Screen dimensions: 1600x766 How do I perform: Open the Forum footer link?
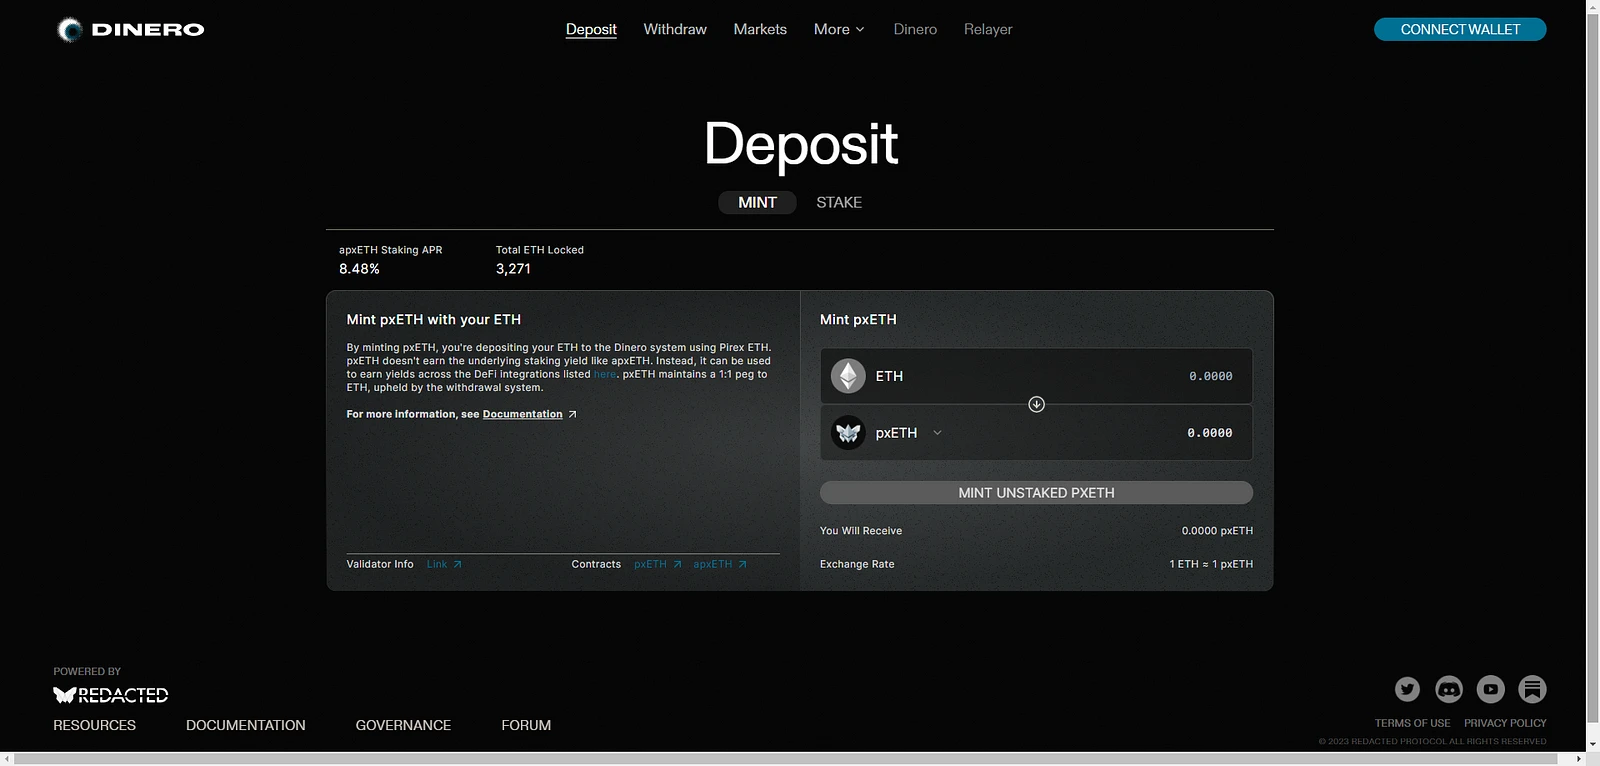526,725
